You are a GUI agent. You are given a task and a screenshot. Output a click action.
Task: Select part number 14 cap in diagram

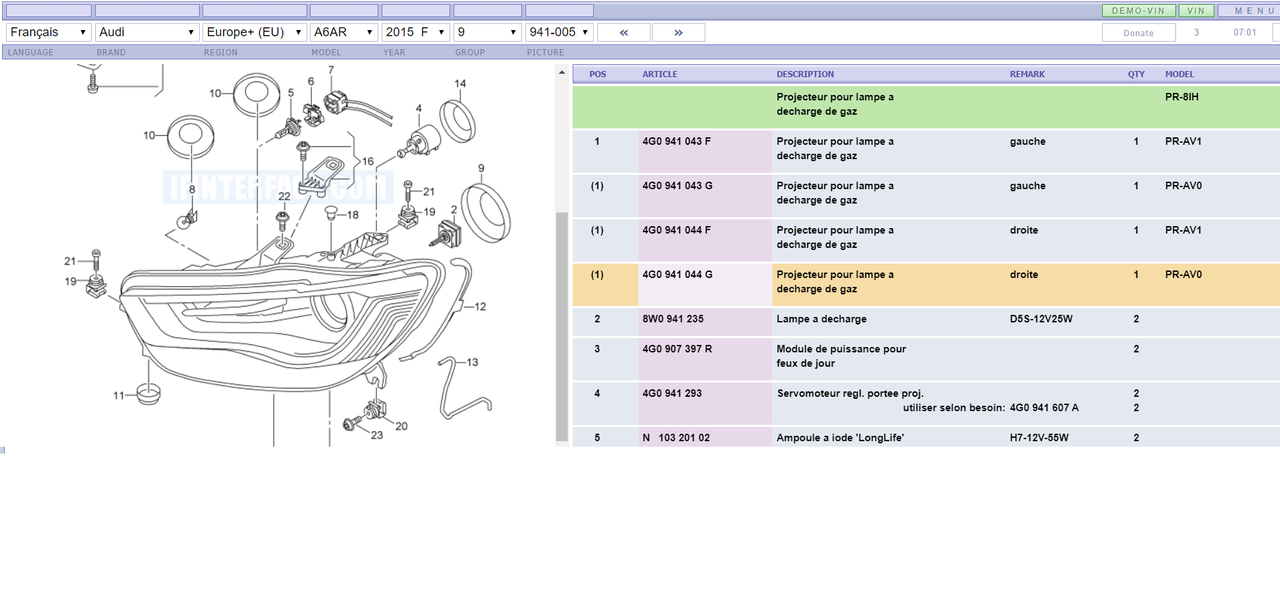pos(458,122)
